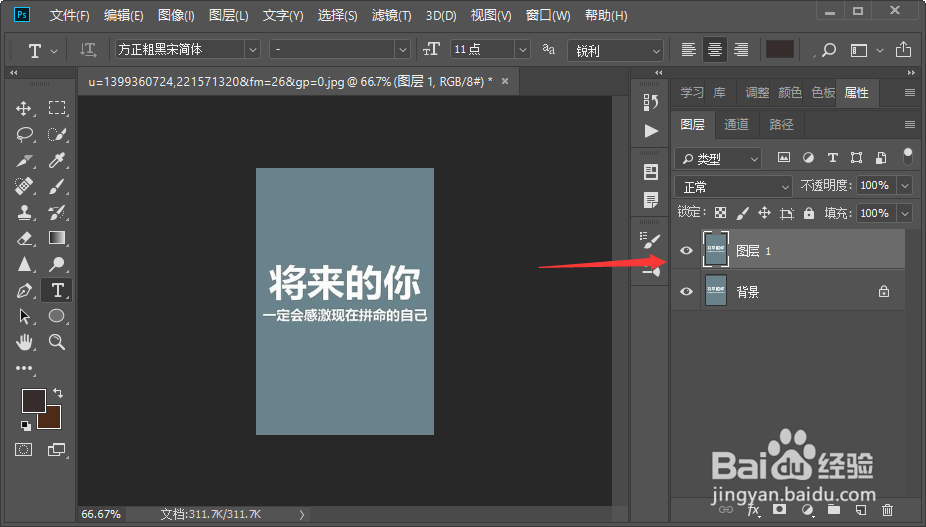Select the Quick Selection tool
This screenshot has height=527, width=926.
coord(57,134)
